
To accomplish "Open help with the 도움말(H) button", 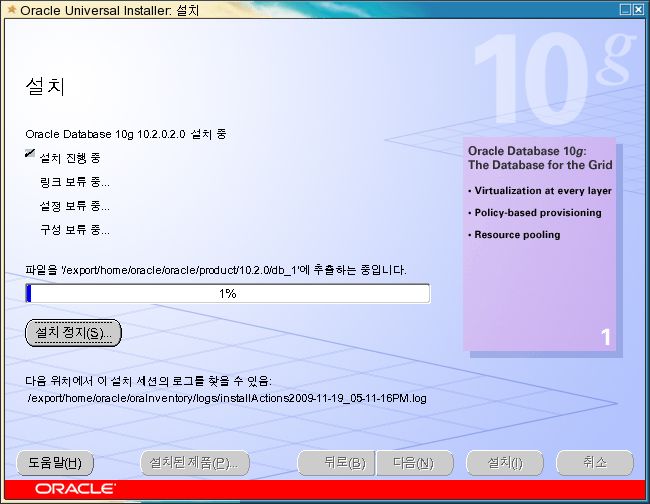I will 55,463.
